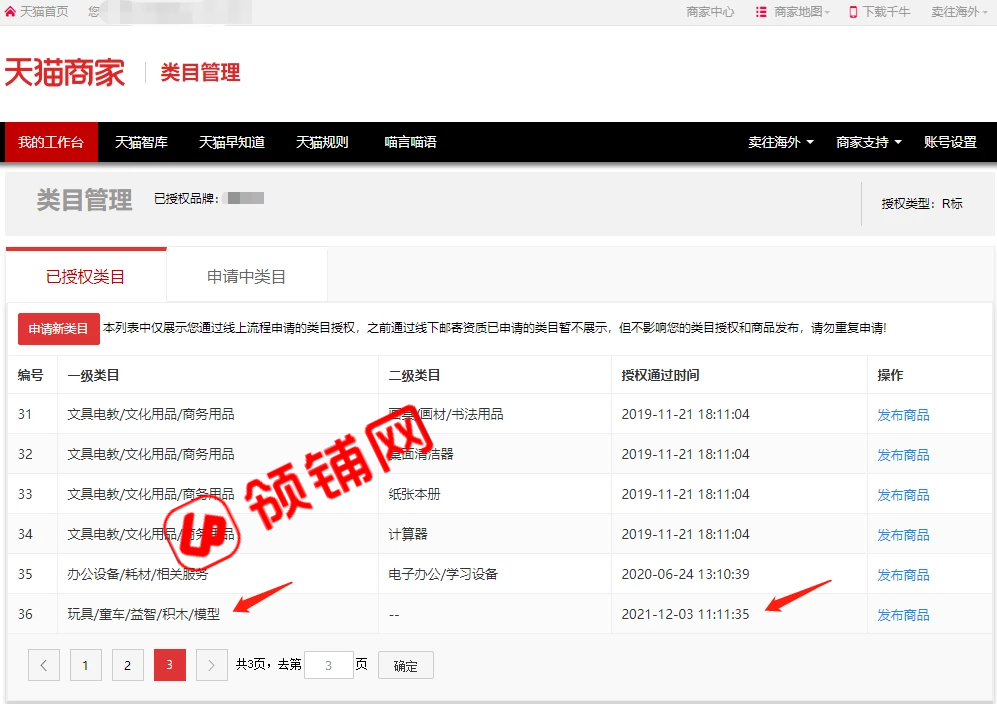Expand 卖往海外 dropdown in the top bar
The image size is (997, 704).
(x=959, y=11)
